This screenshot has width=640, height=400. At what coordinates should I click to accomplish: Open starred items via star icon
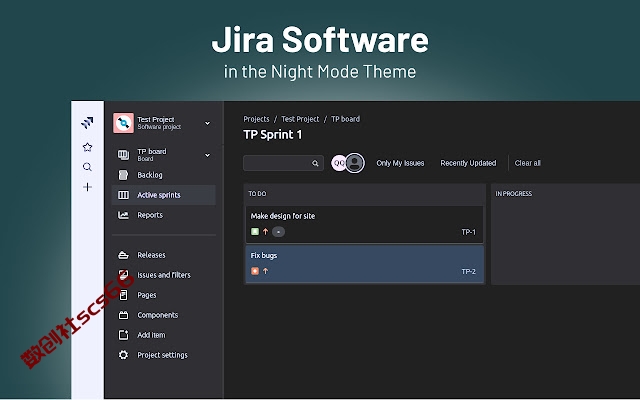pos(87,147)
